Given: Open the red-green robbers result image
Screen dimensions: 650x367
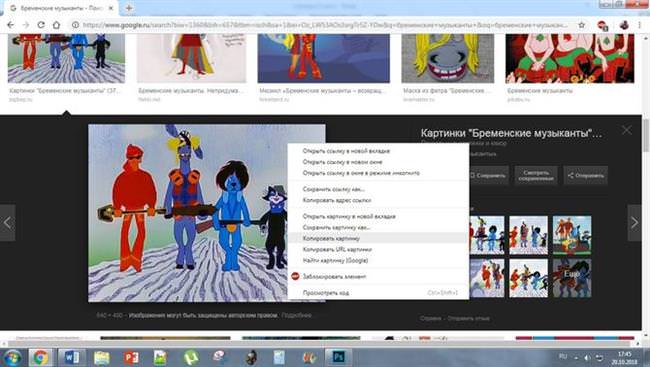Looking at the screenshot, I should [x=570, y=58].
